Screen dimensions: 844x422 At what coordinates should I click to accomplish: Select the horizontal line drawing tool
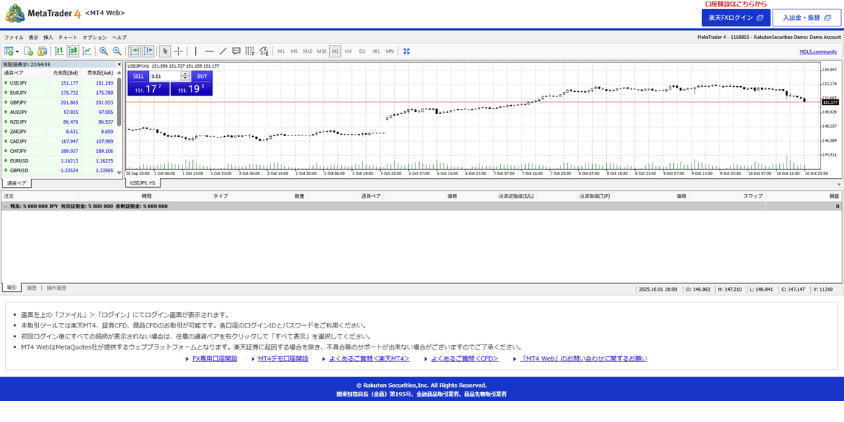(209, 51)
